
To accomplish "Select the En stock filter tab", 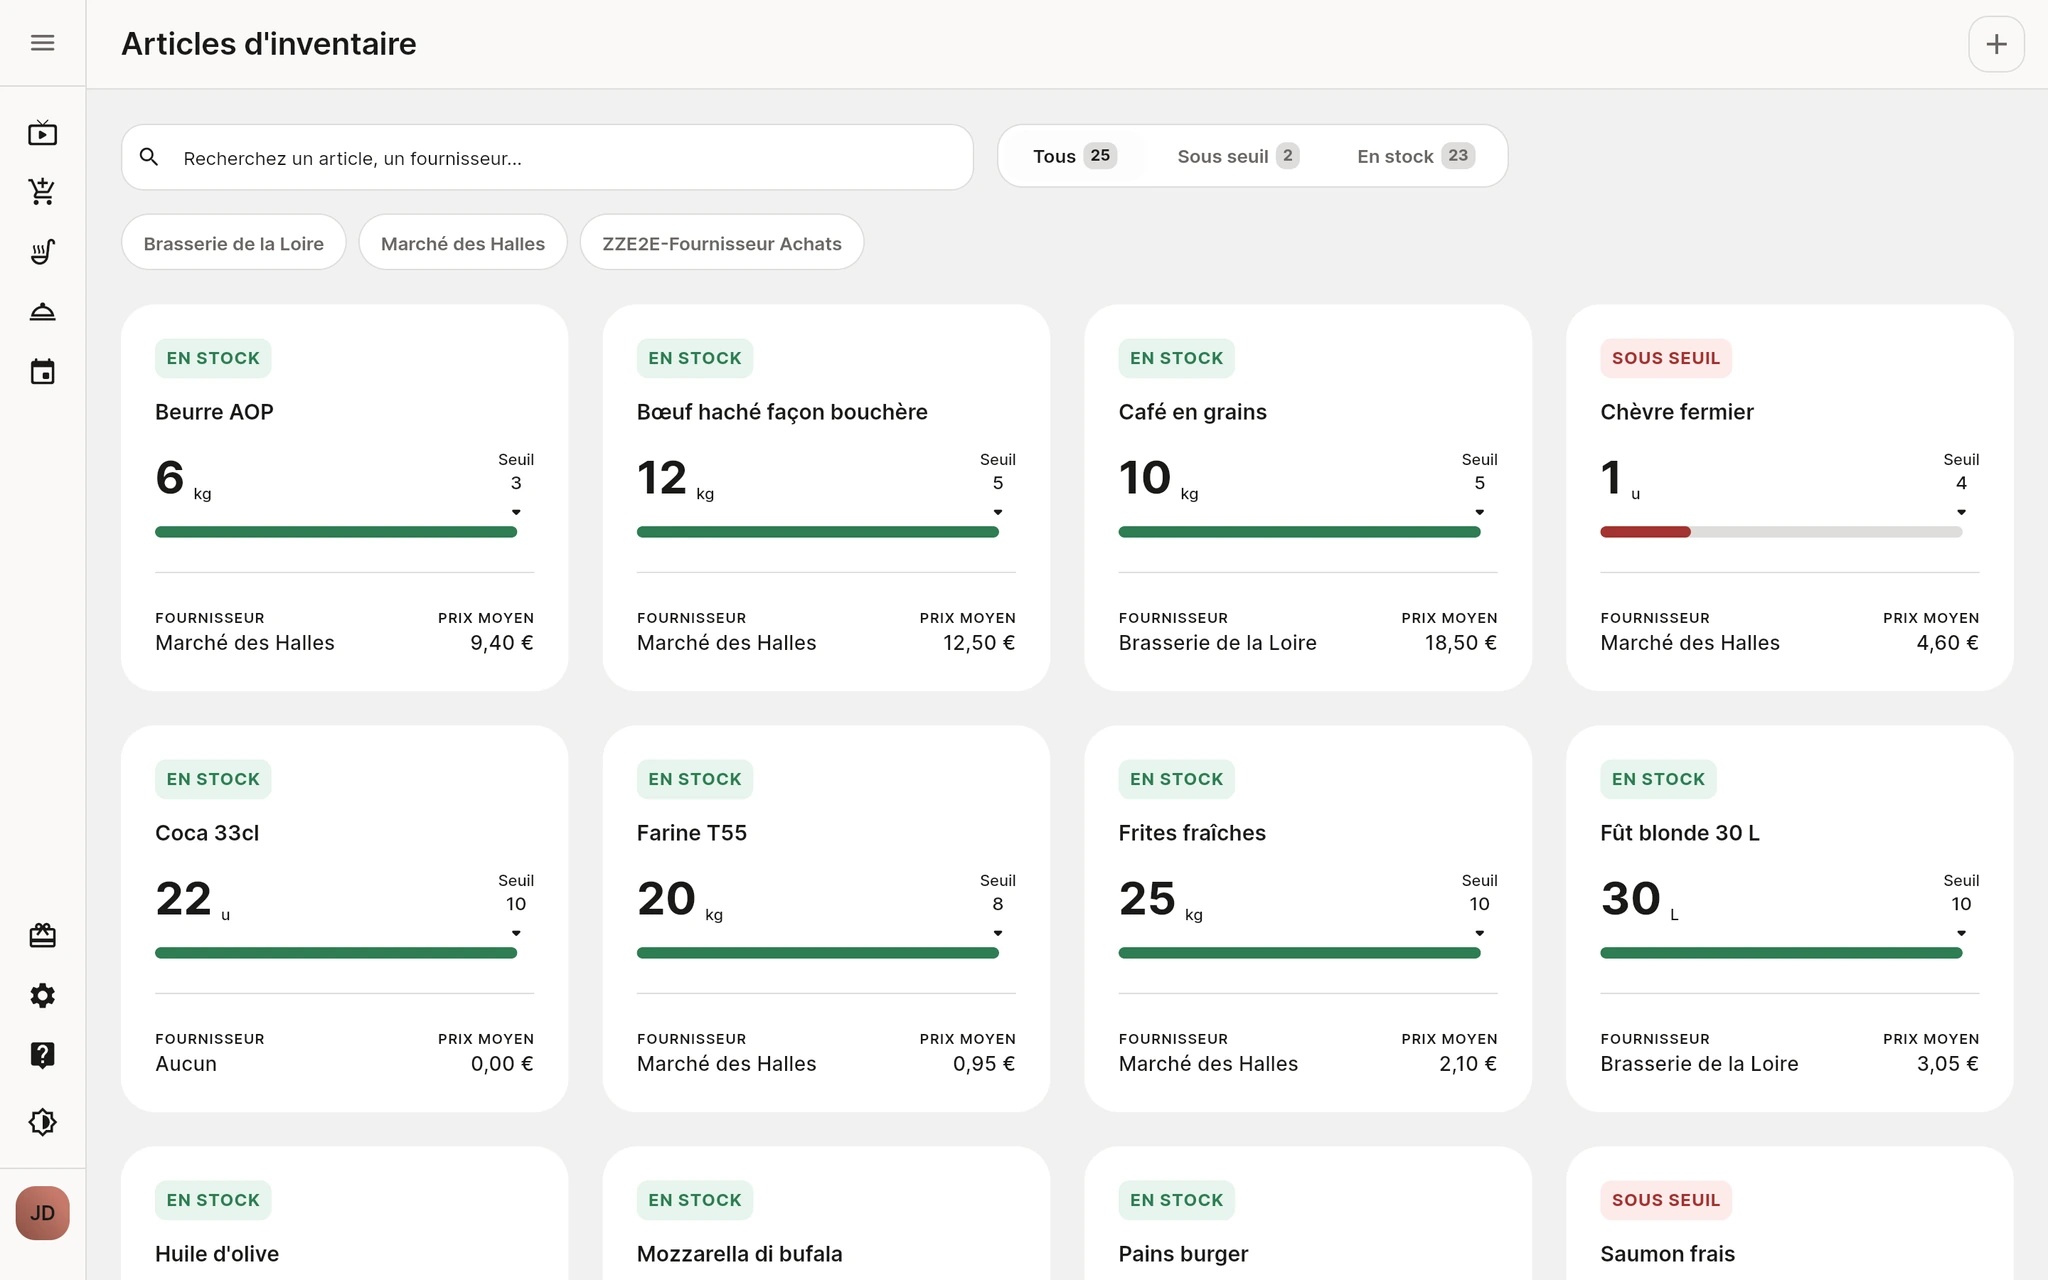I will (x=1415, y=156).
